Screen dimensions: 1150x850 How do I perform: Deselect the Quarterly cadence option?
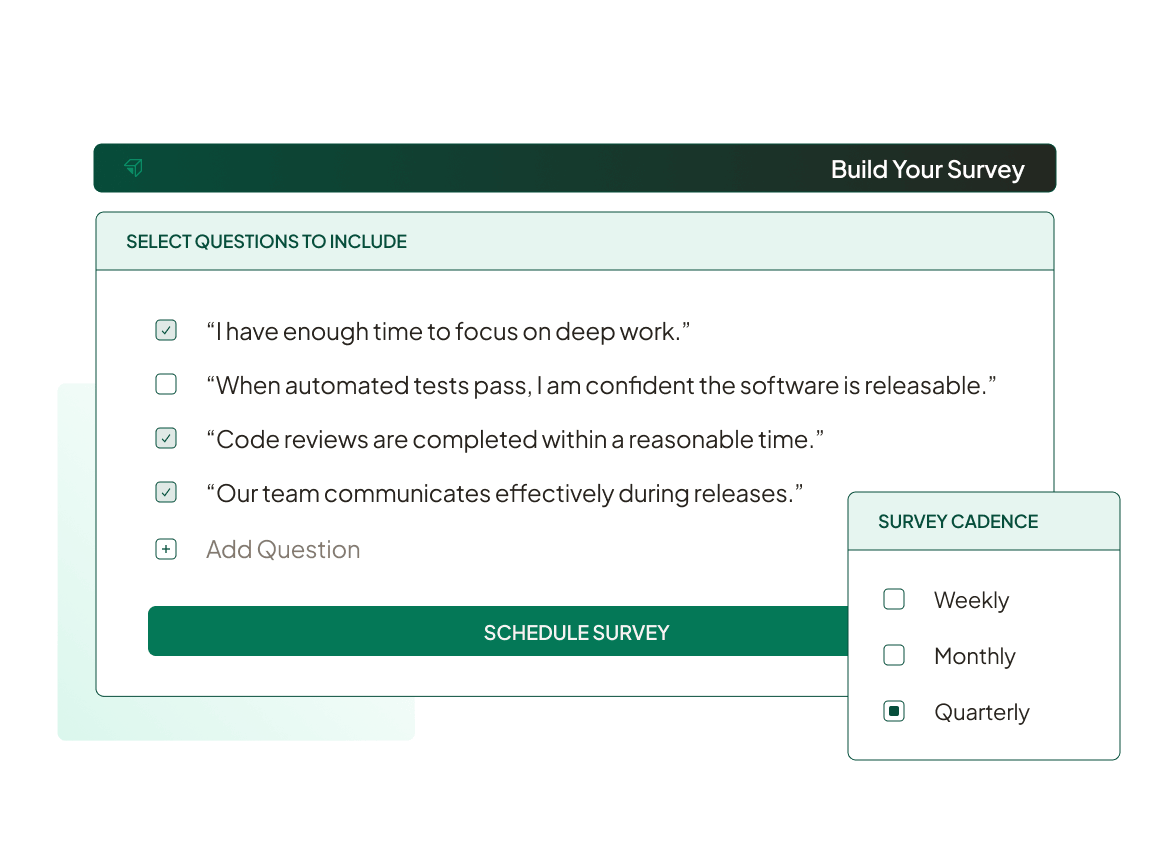(x=893, y=711)
